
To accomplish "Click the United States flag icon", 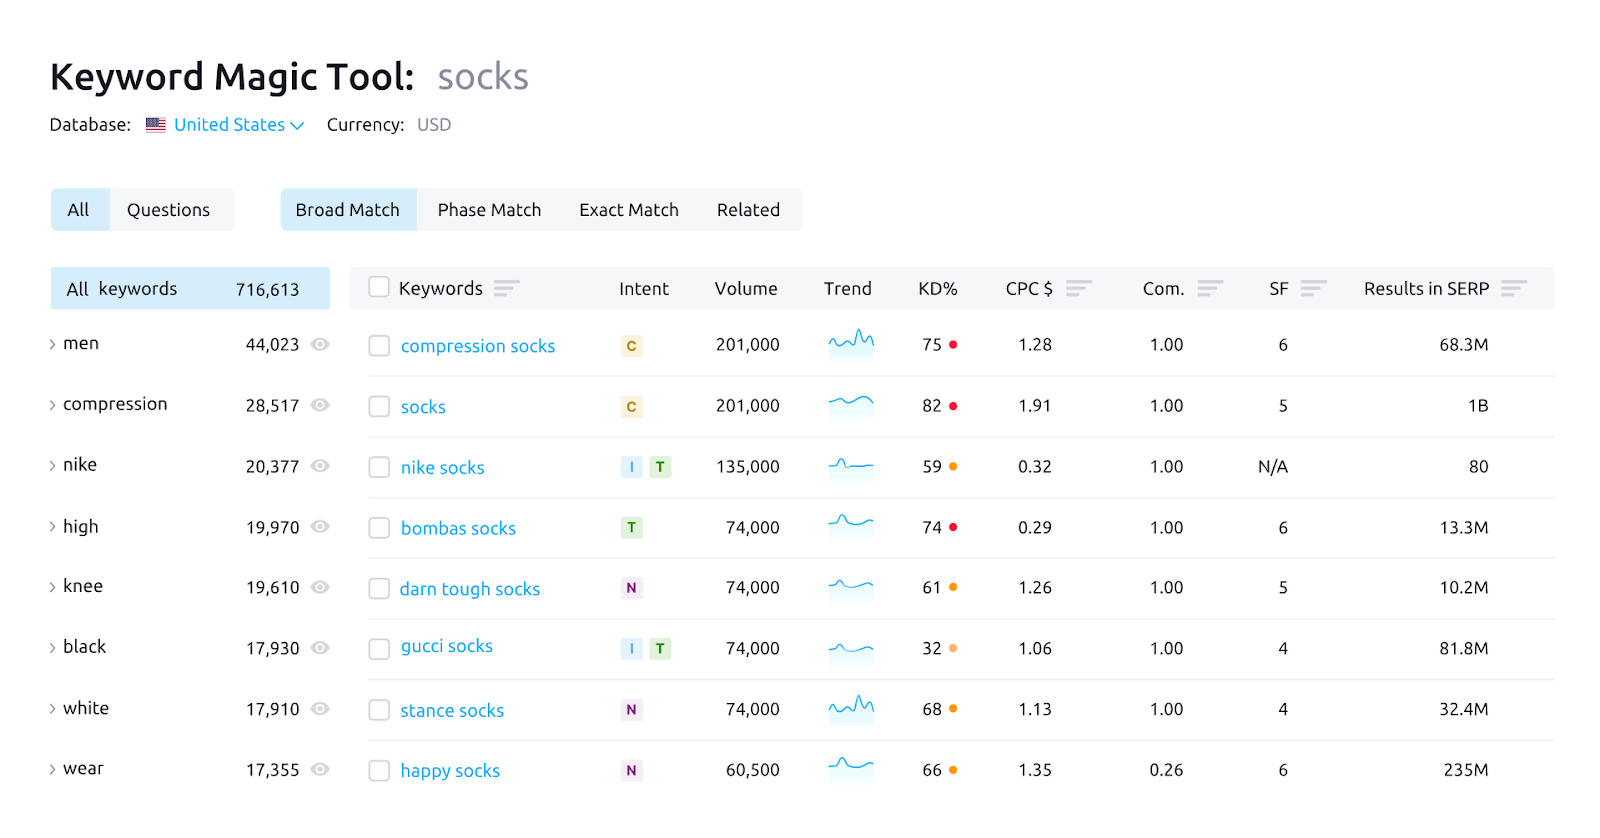I will (156, 125).
